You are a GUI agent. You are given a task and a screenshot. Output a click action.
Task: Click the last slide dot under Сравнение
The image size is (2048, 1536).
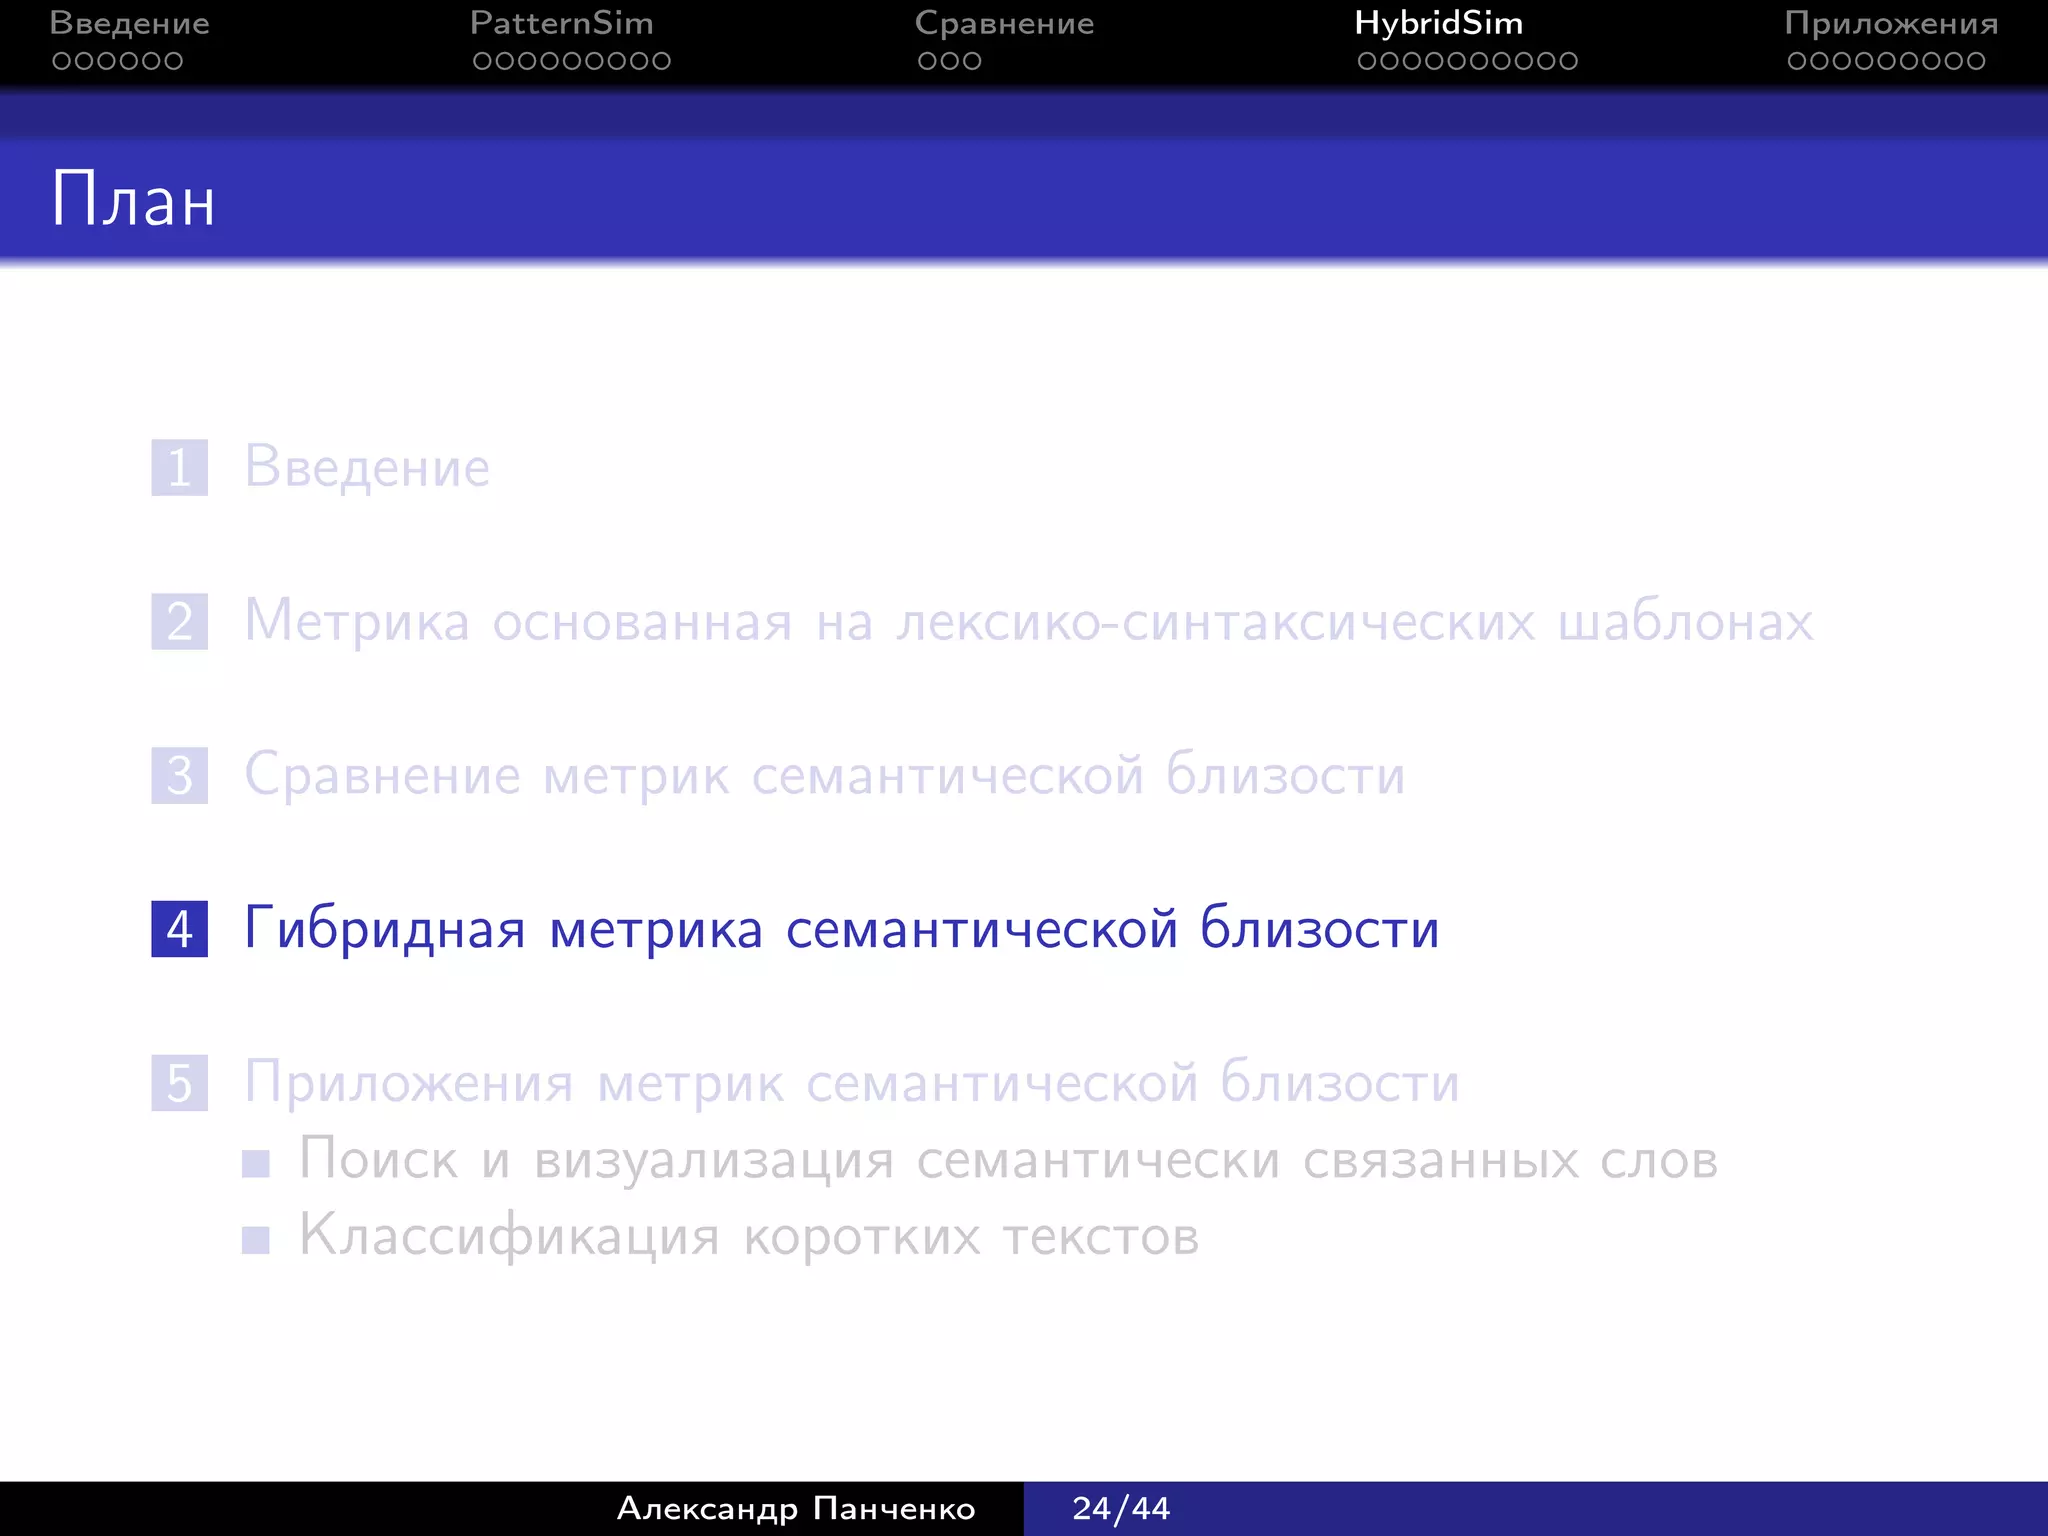click(x=972, y=61)
